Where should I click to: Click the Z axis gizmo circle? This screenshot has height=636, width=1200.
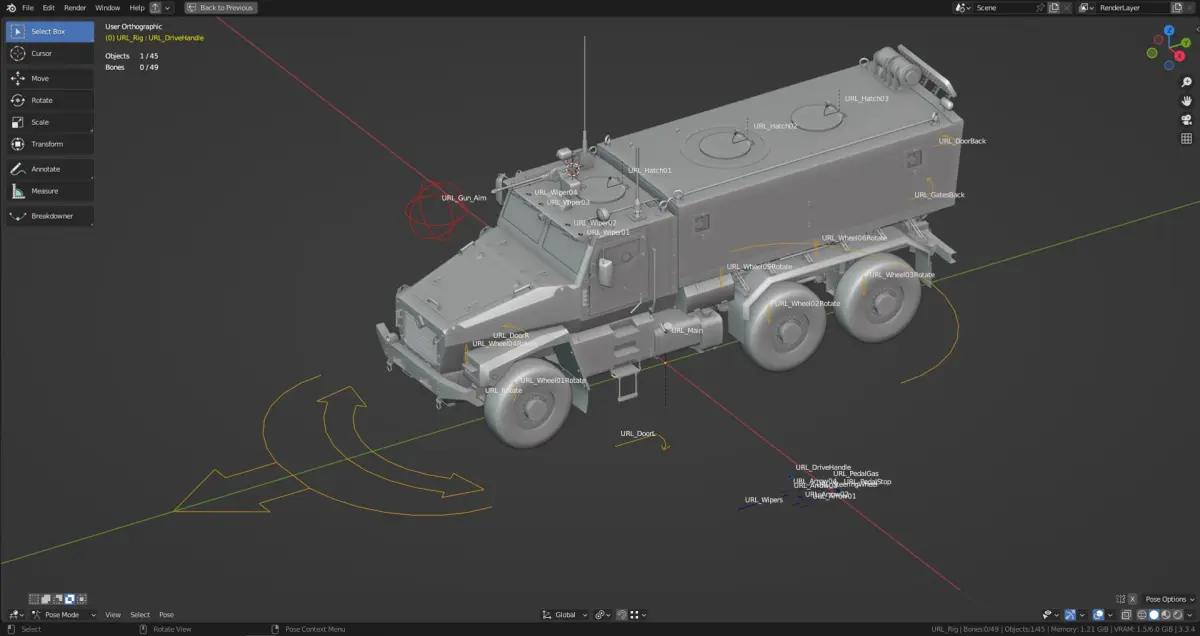1169,28
